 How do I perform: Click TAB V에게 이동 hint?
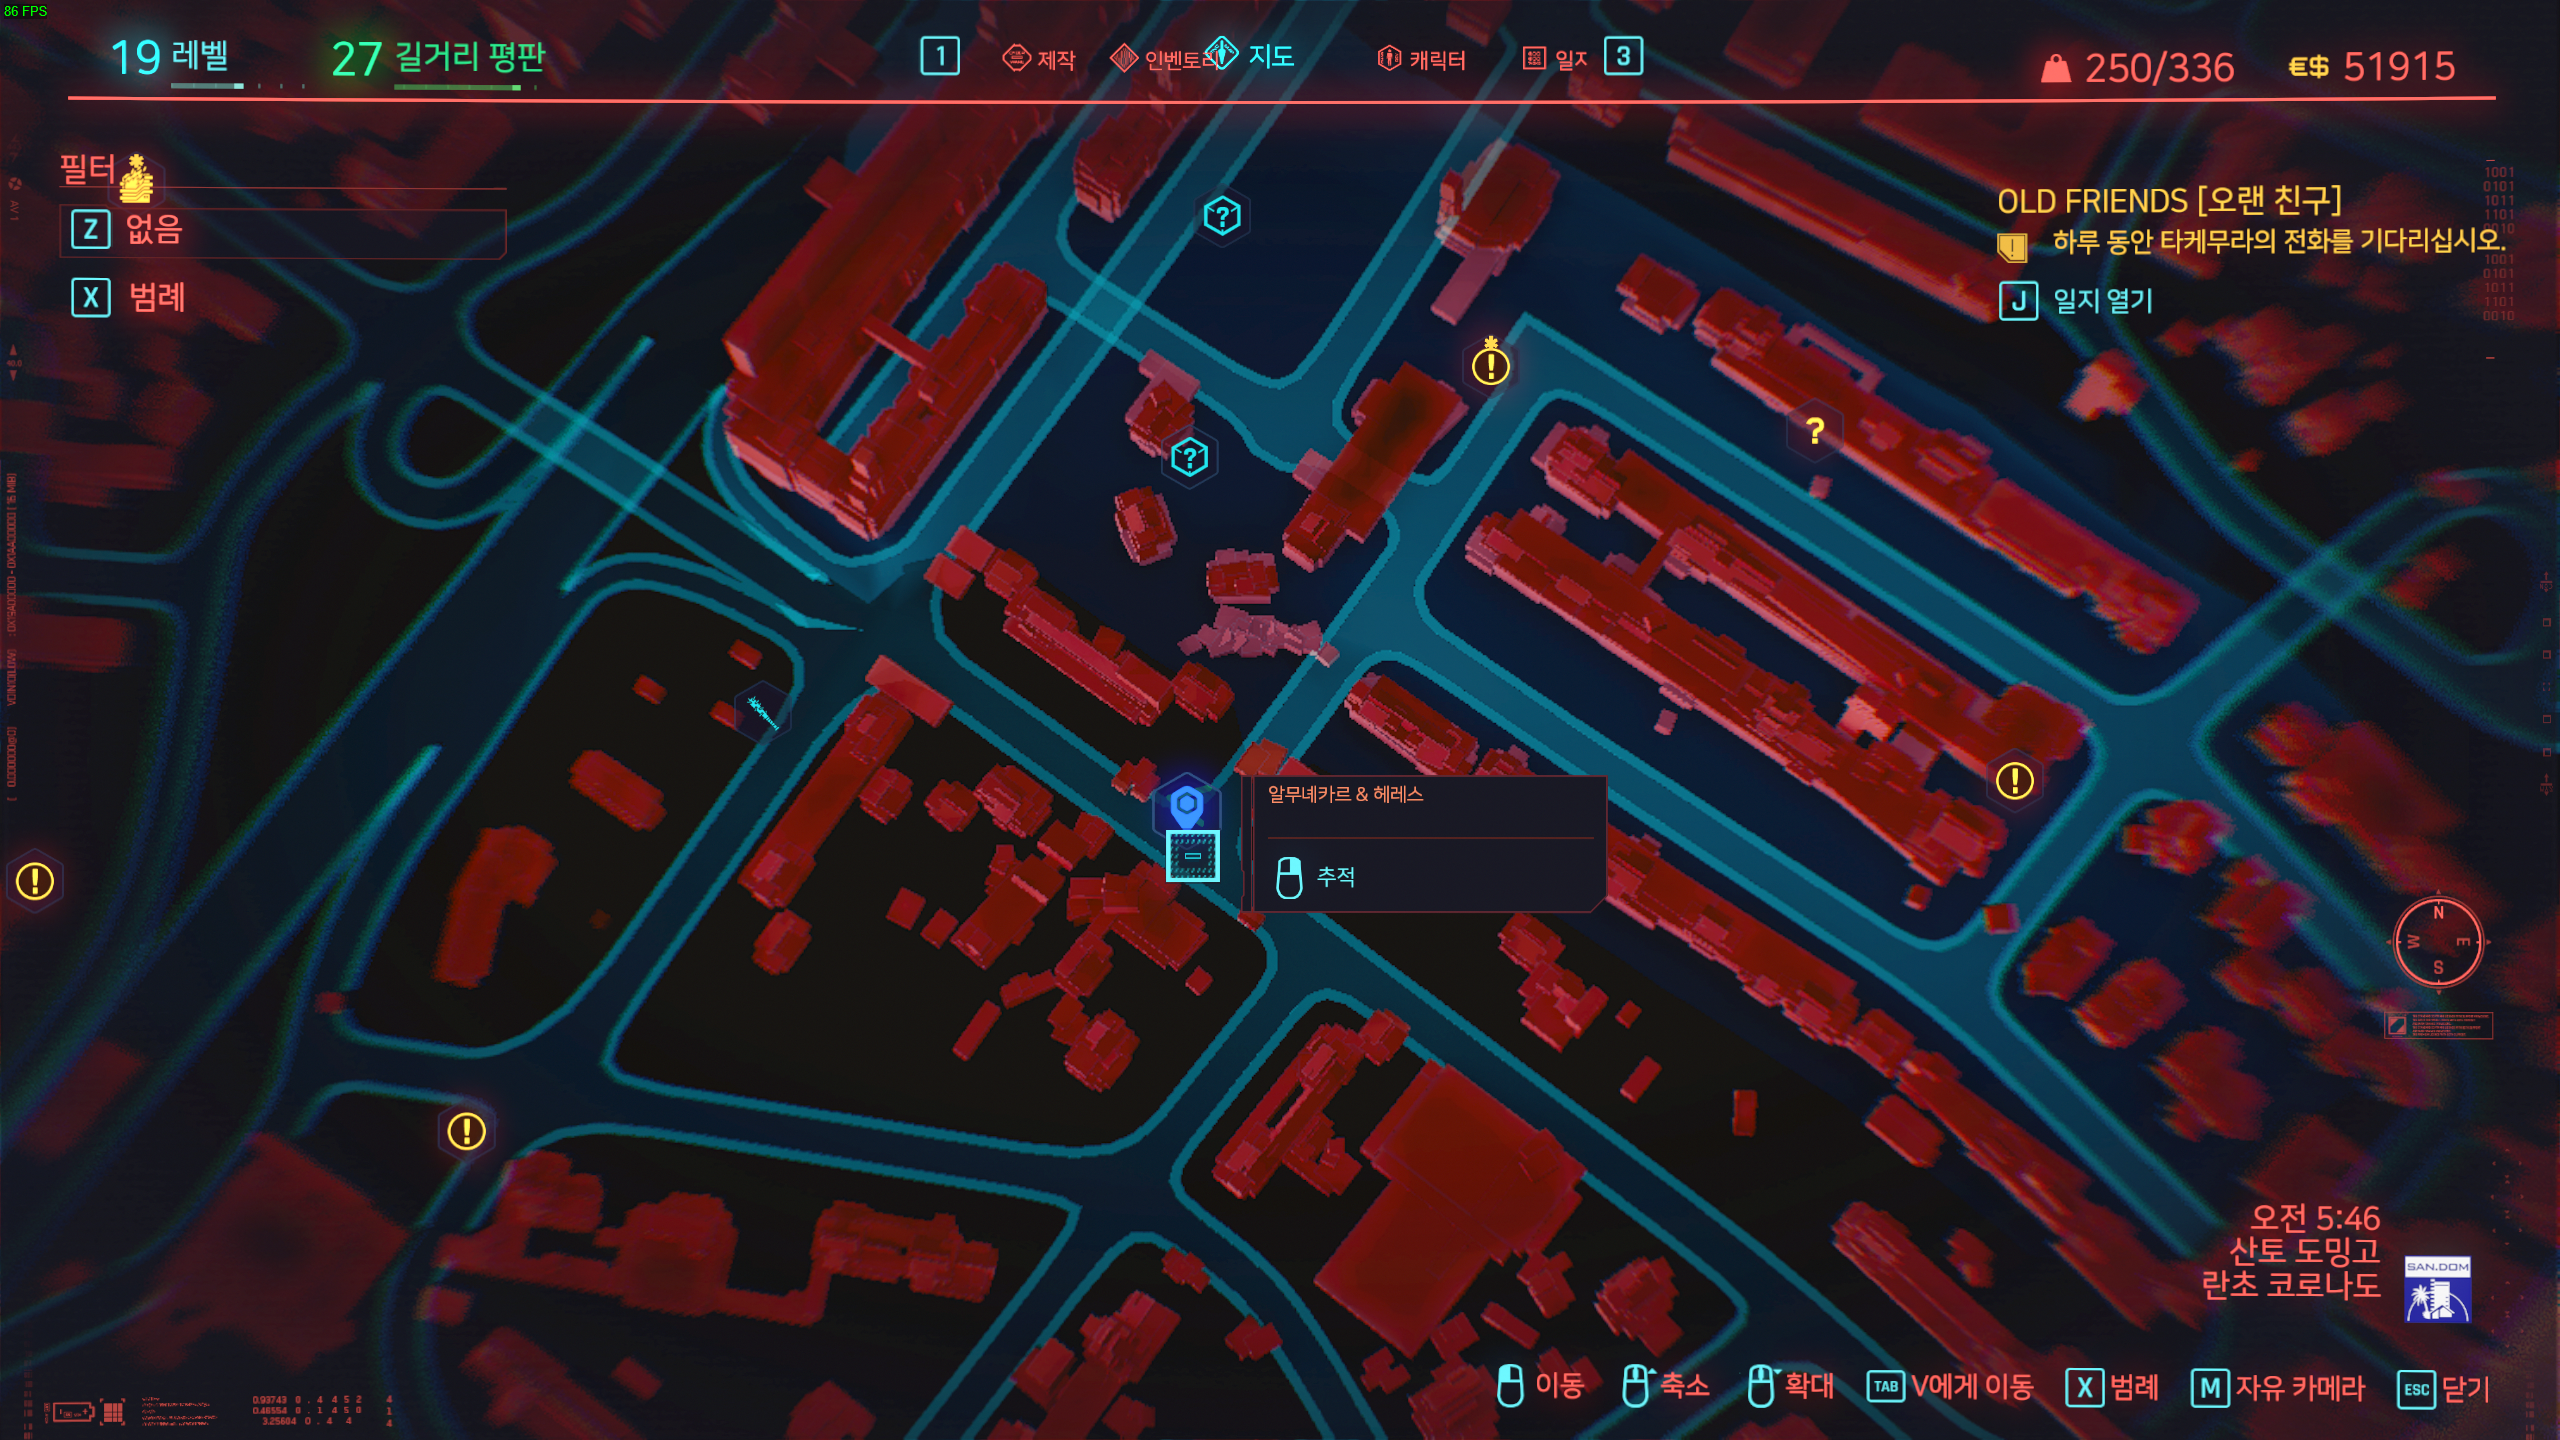tap(1950, 1387)
